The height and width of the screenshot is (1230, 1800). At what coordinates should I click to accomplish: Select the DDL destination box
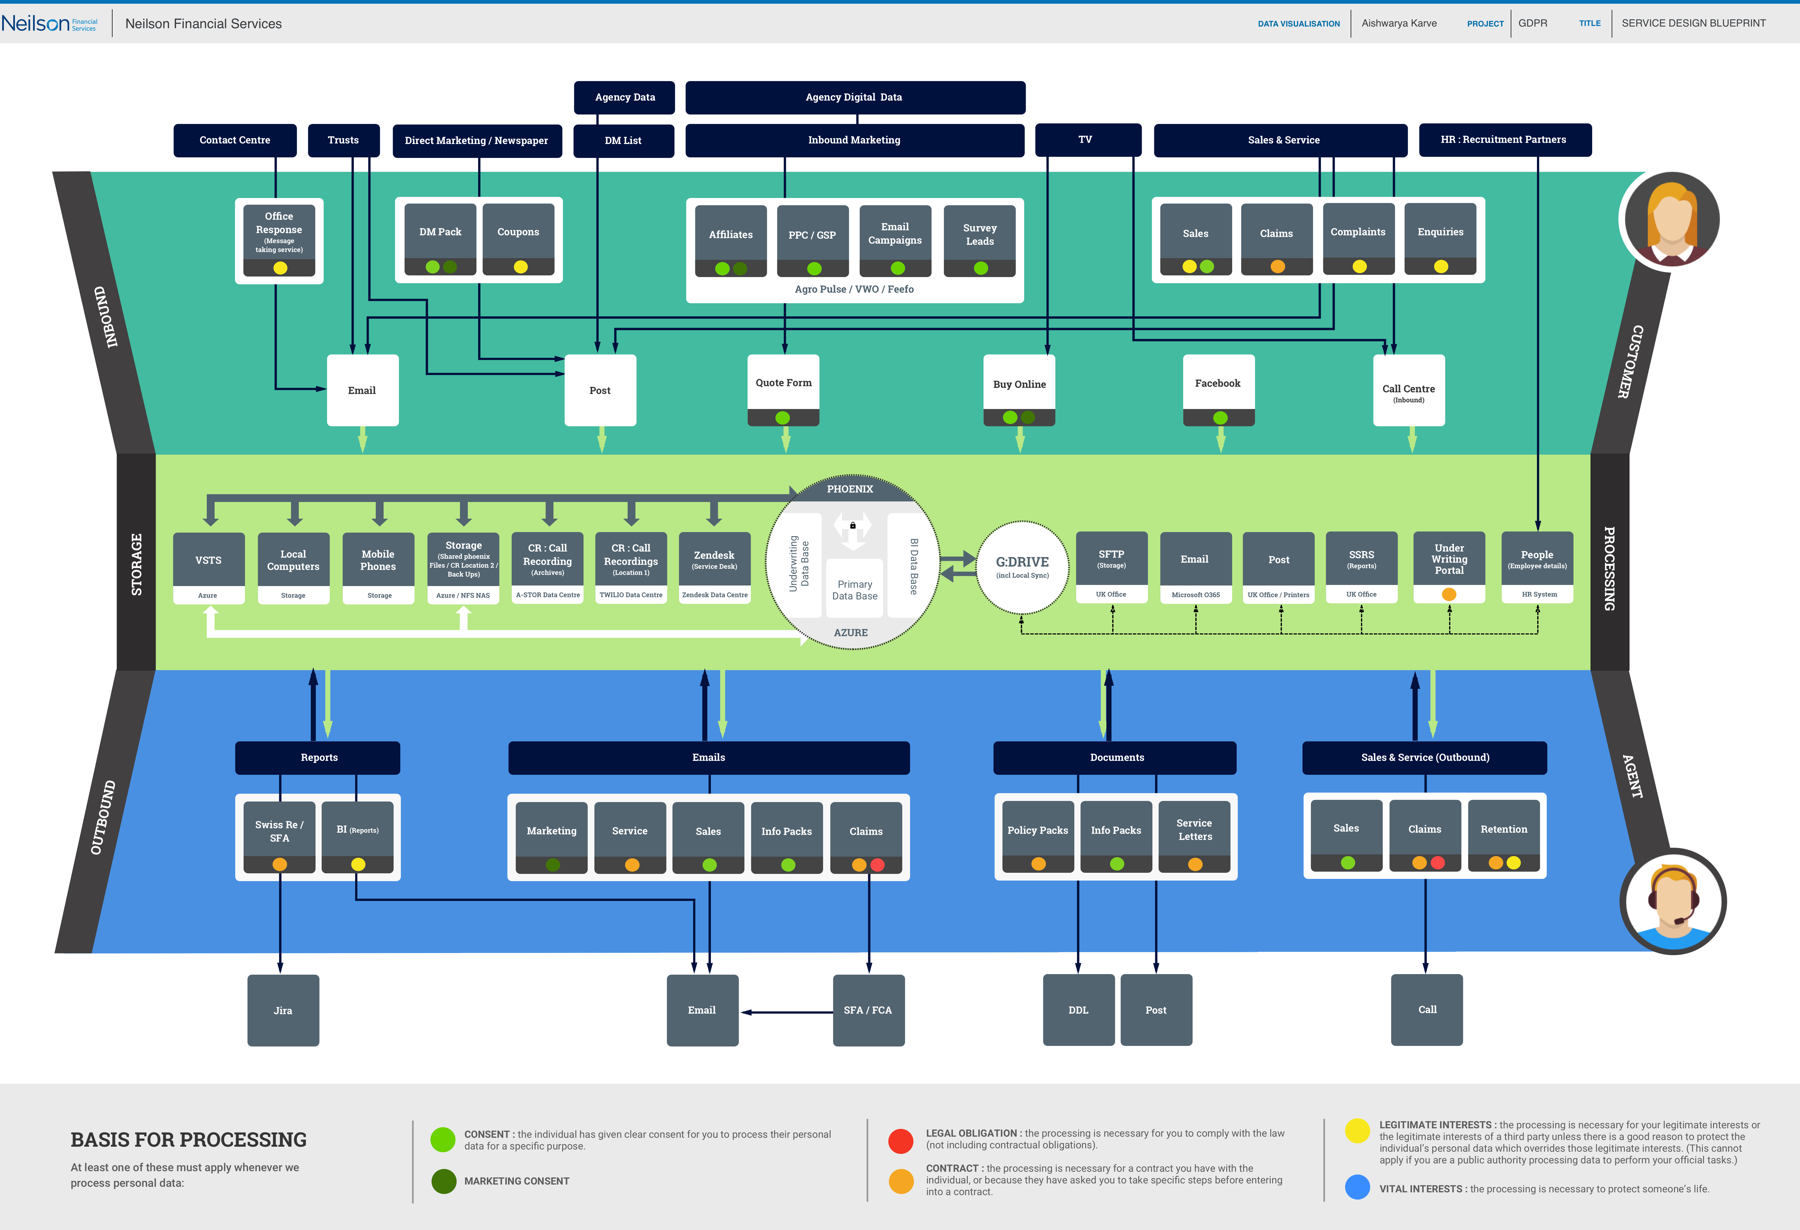pyautogui.click(x=1079, y=1010)
